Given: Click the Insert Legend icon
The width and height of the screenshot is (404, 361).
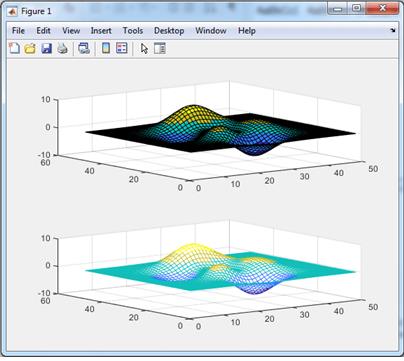Looking at the screenshot, I should (x=122, y=49).
